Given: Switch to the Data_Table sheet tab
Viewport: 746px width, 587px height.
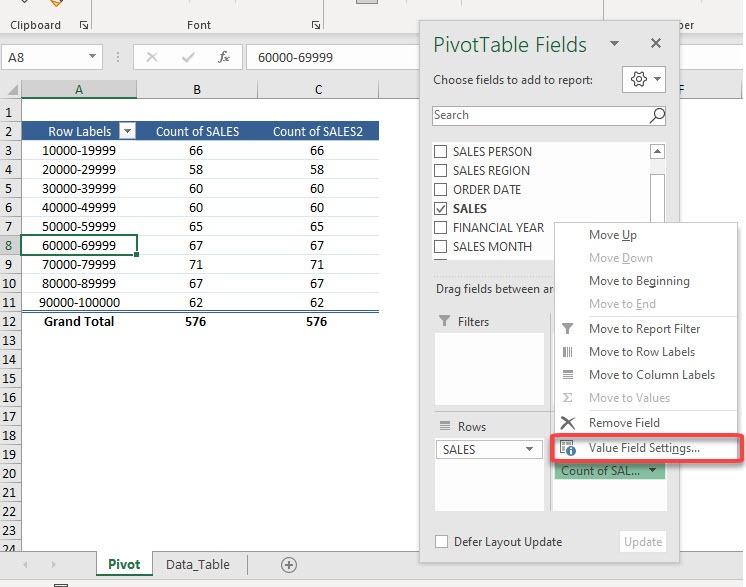Looking at the screenshot, I should [198, 565].
